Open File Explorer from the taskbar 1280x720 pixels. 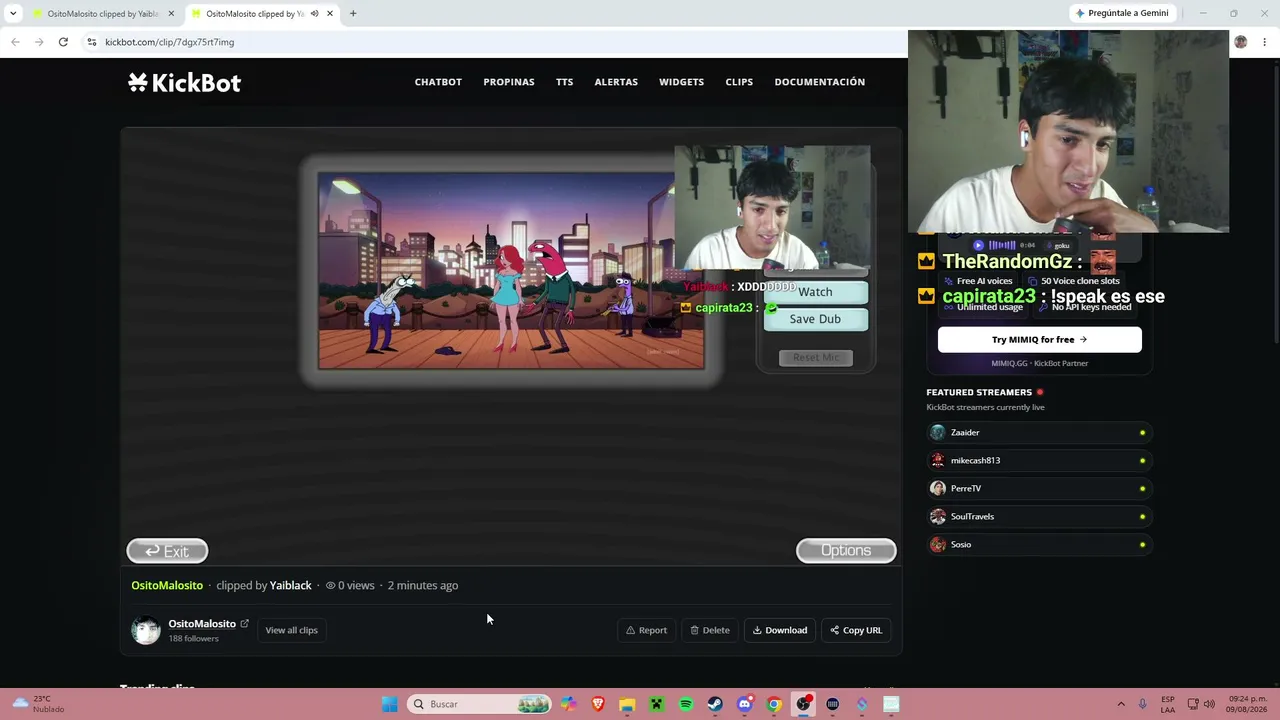[x=627, y=704]
